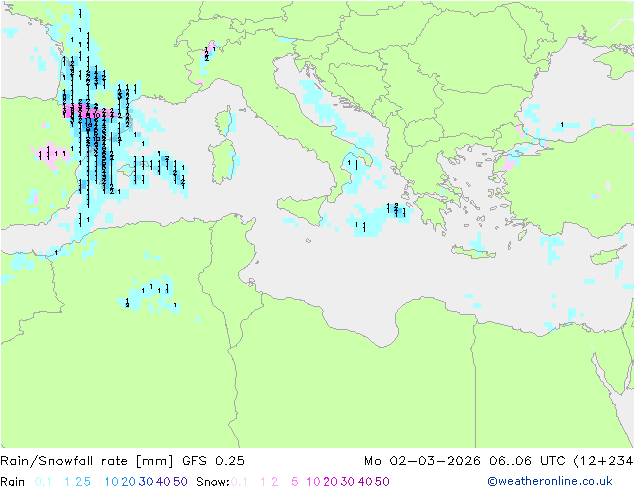The height and width of the screenshot is (490, 634).
Task: Pick the rain legend 20 color value
Action: pos(129,482)
